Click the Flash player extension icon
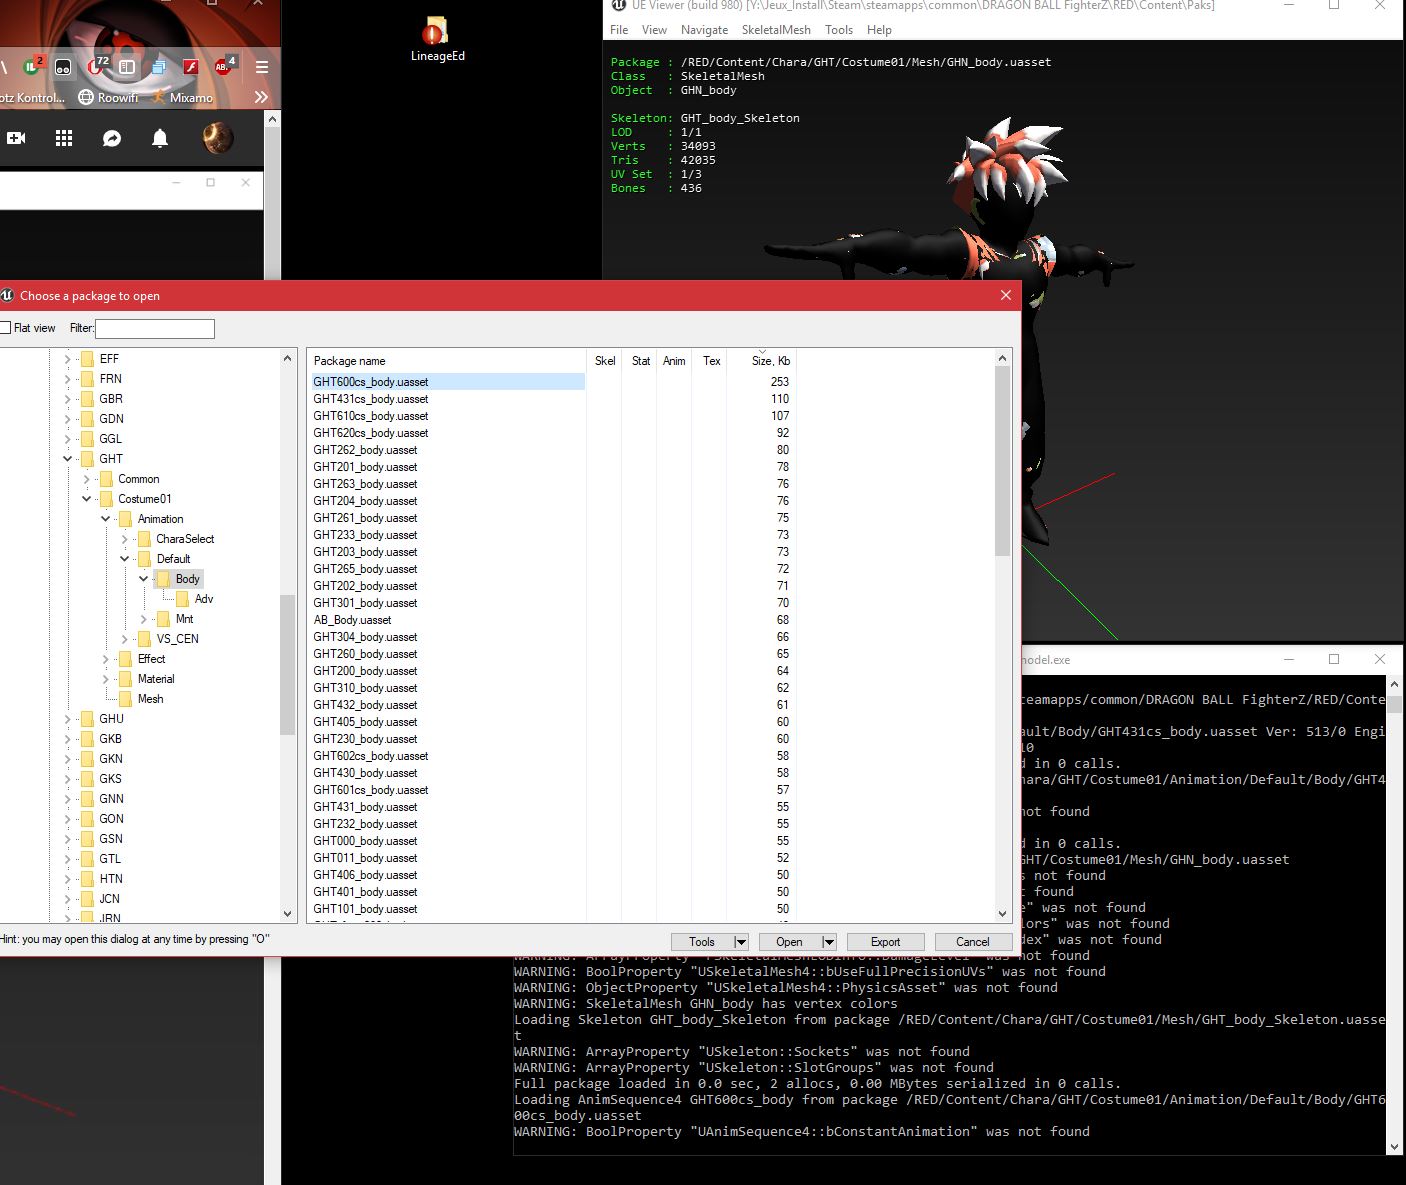Image resolution: width=1406 pixels, height=1185 pixels. tap(191, 67)
